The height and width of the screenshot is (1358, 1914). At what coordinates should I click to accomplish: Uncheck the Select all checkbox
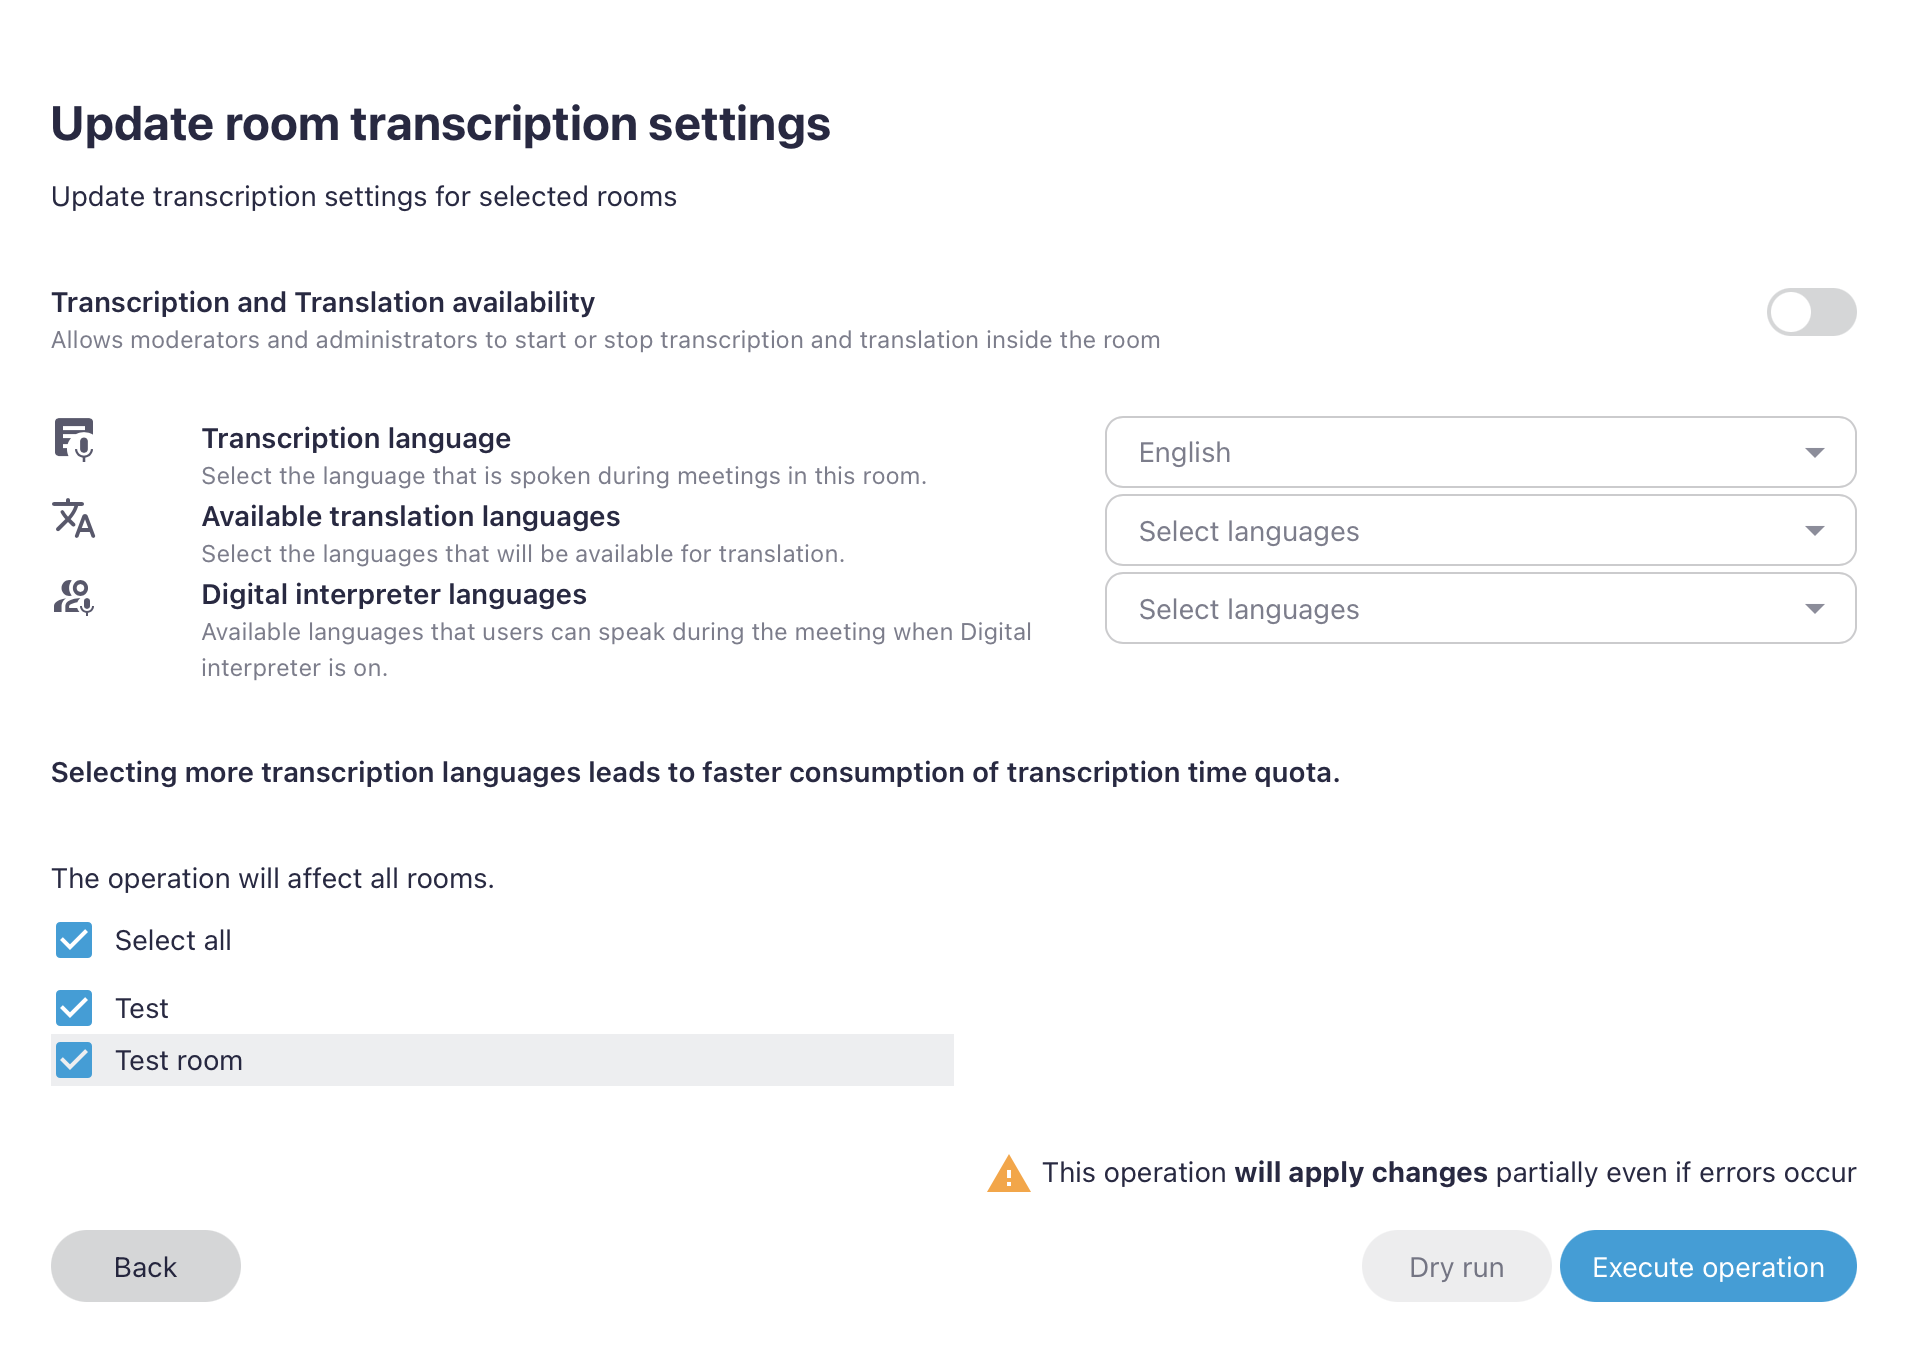point(73,940)
